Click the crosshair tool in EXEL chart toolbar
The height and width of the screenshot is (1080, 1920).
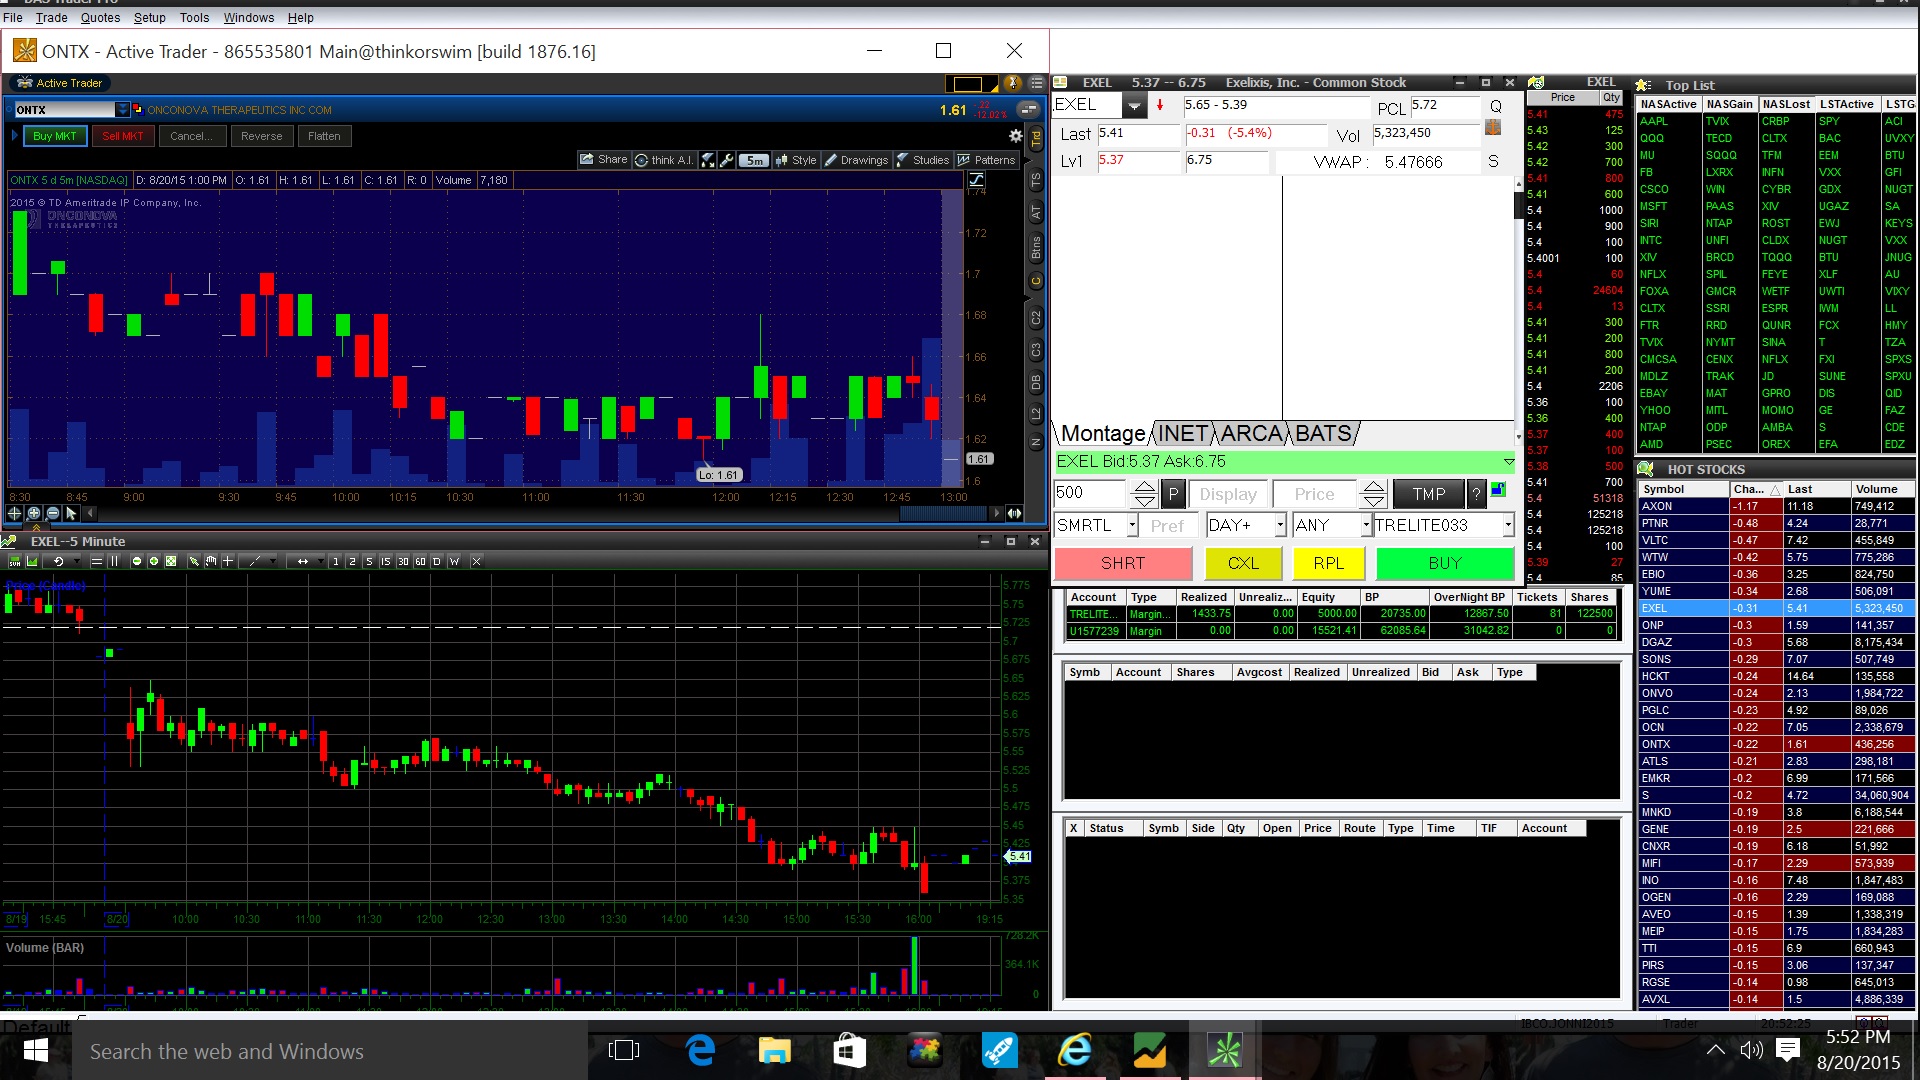tap(228, 561)
